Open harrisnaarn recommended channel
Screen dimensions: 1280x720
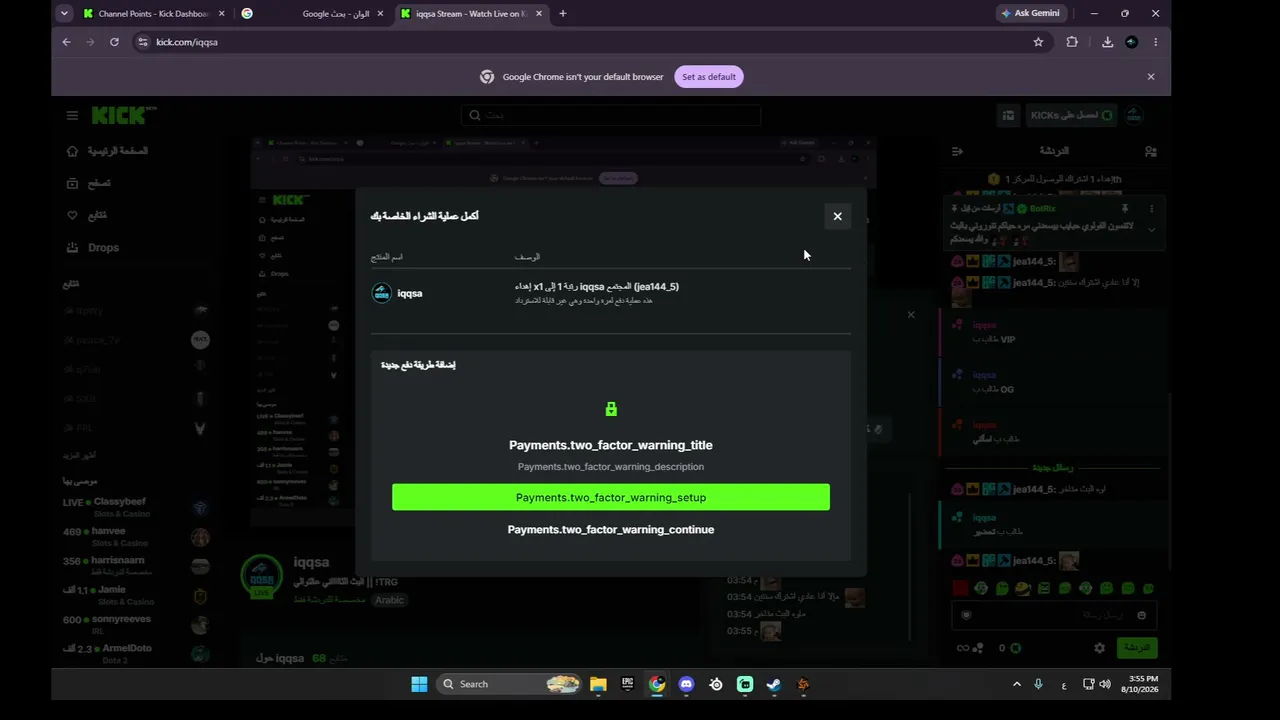pos(135,566)
